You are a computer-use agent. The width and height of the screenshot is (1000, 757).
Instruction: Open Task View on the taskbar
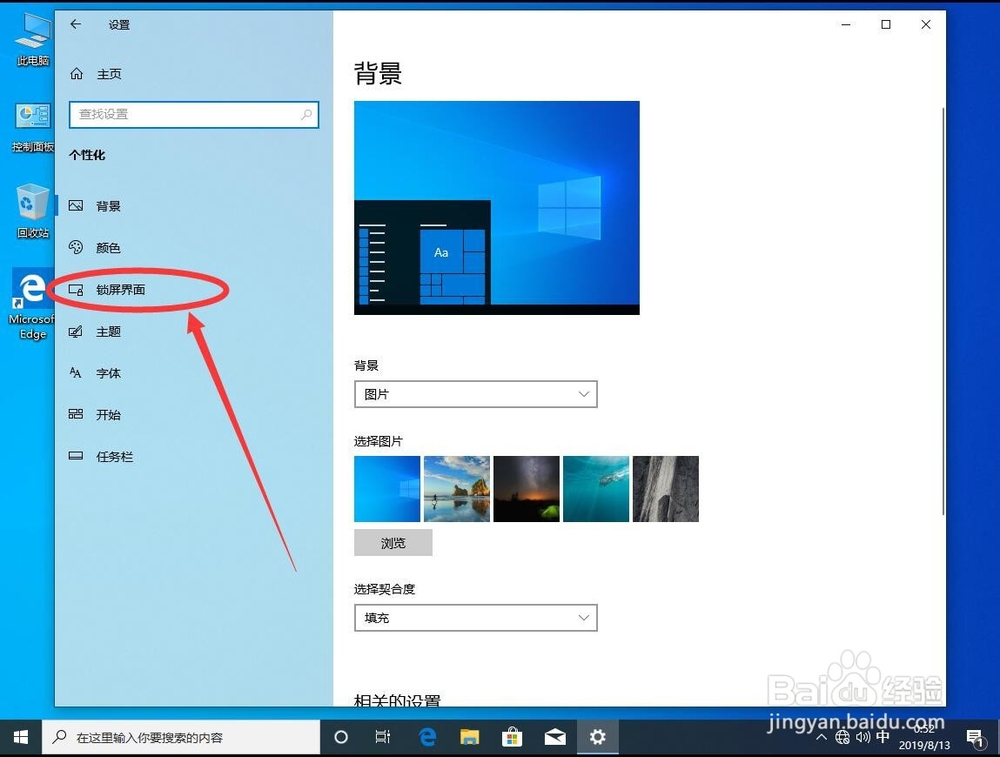pyautogui.click(x=383, y=737)
